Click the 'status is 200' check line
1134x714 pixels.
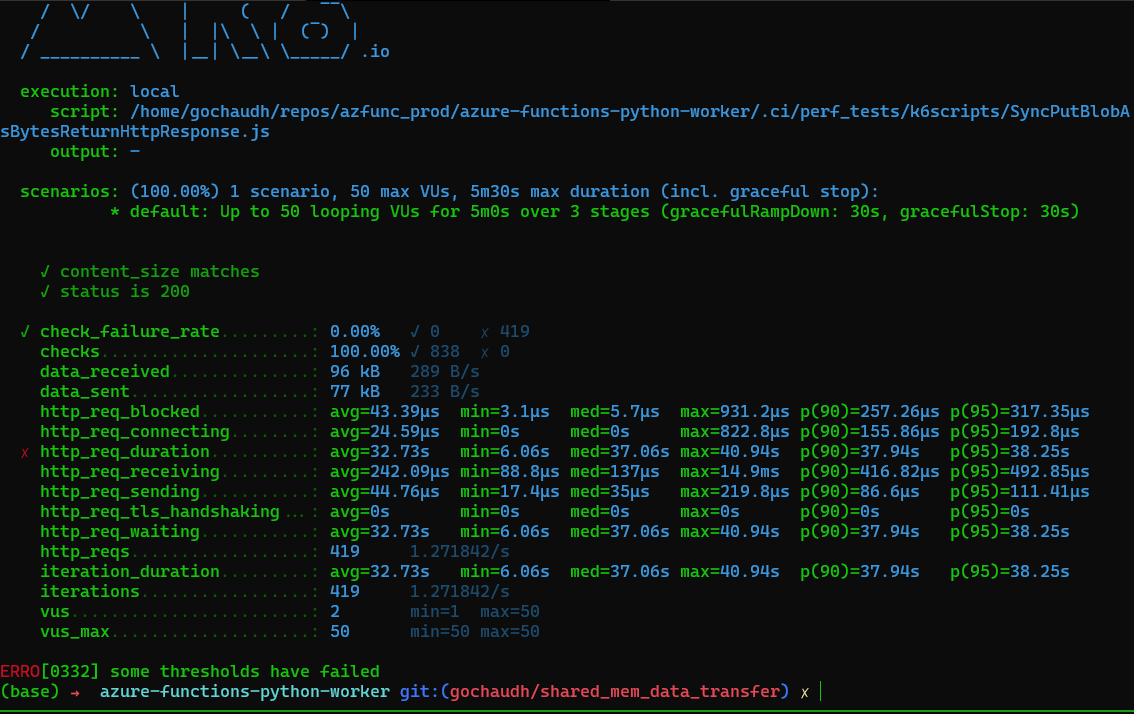coord(115,292)
